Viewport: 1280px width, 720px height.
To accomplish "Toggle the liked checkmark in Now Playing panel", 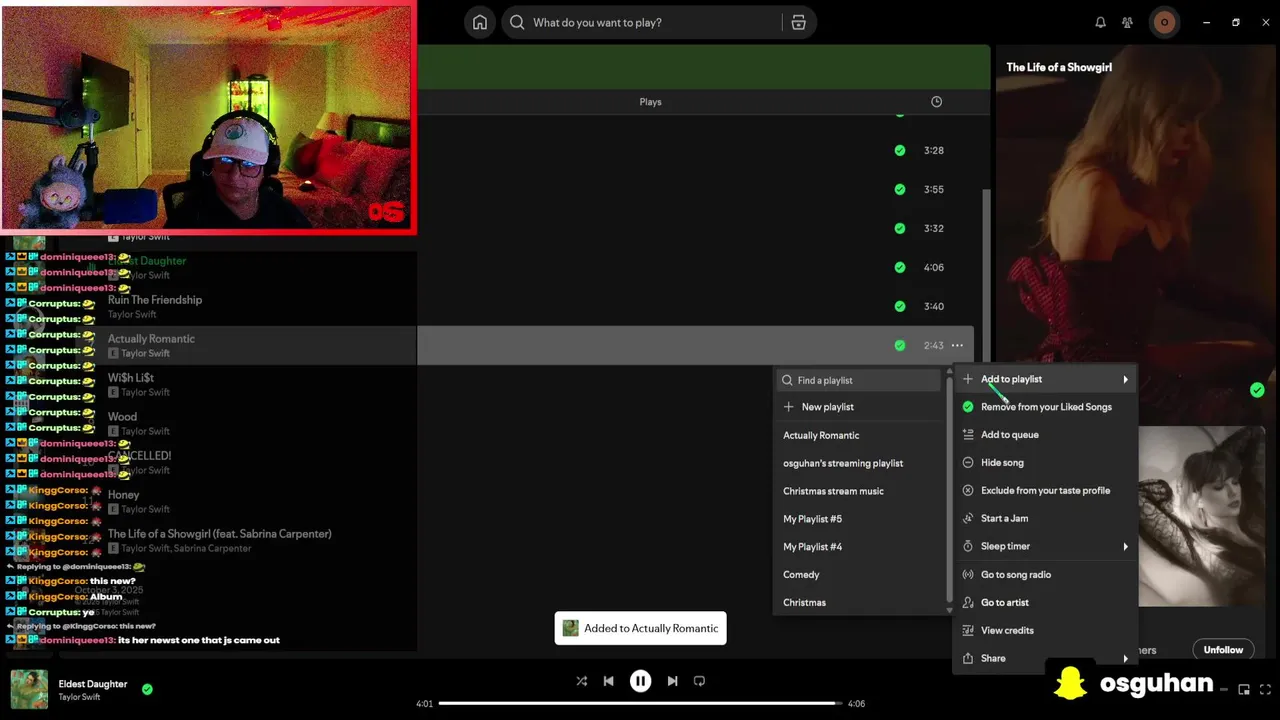I will coord(1257,390).
